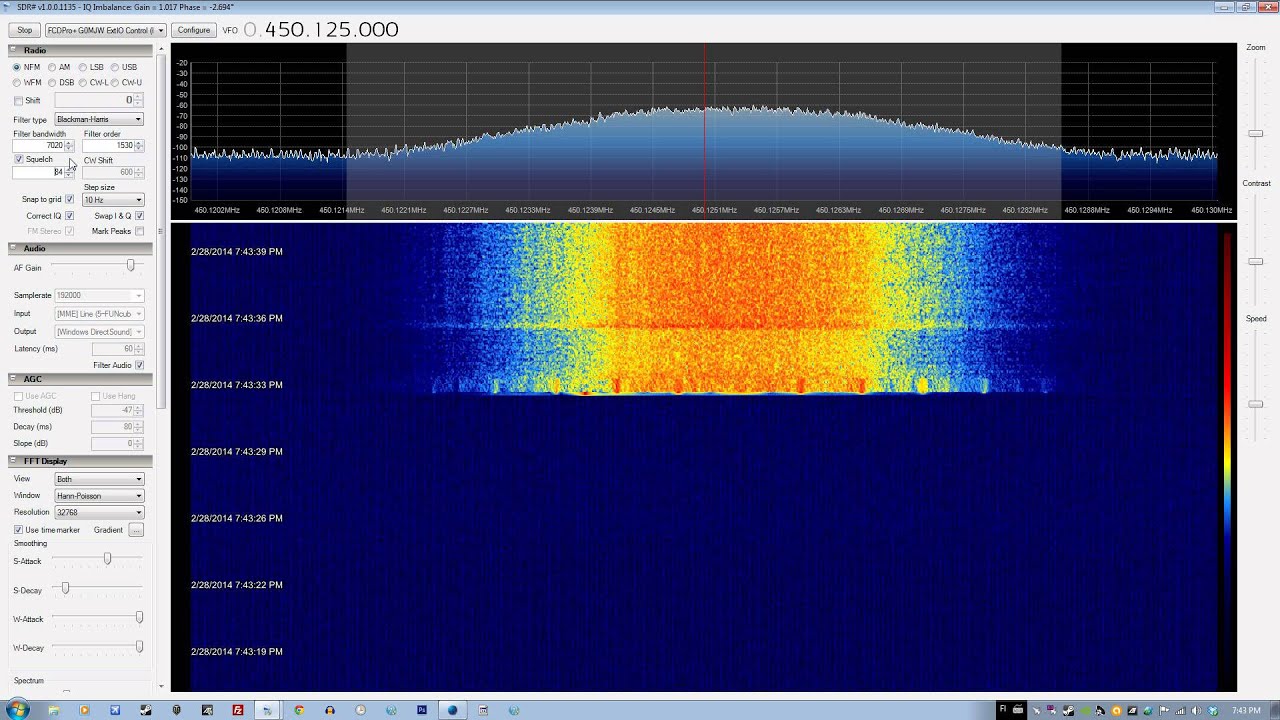Click the Stop button
Viewport: 1280px width, 720px height.
point(25,30)
